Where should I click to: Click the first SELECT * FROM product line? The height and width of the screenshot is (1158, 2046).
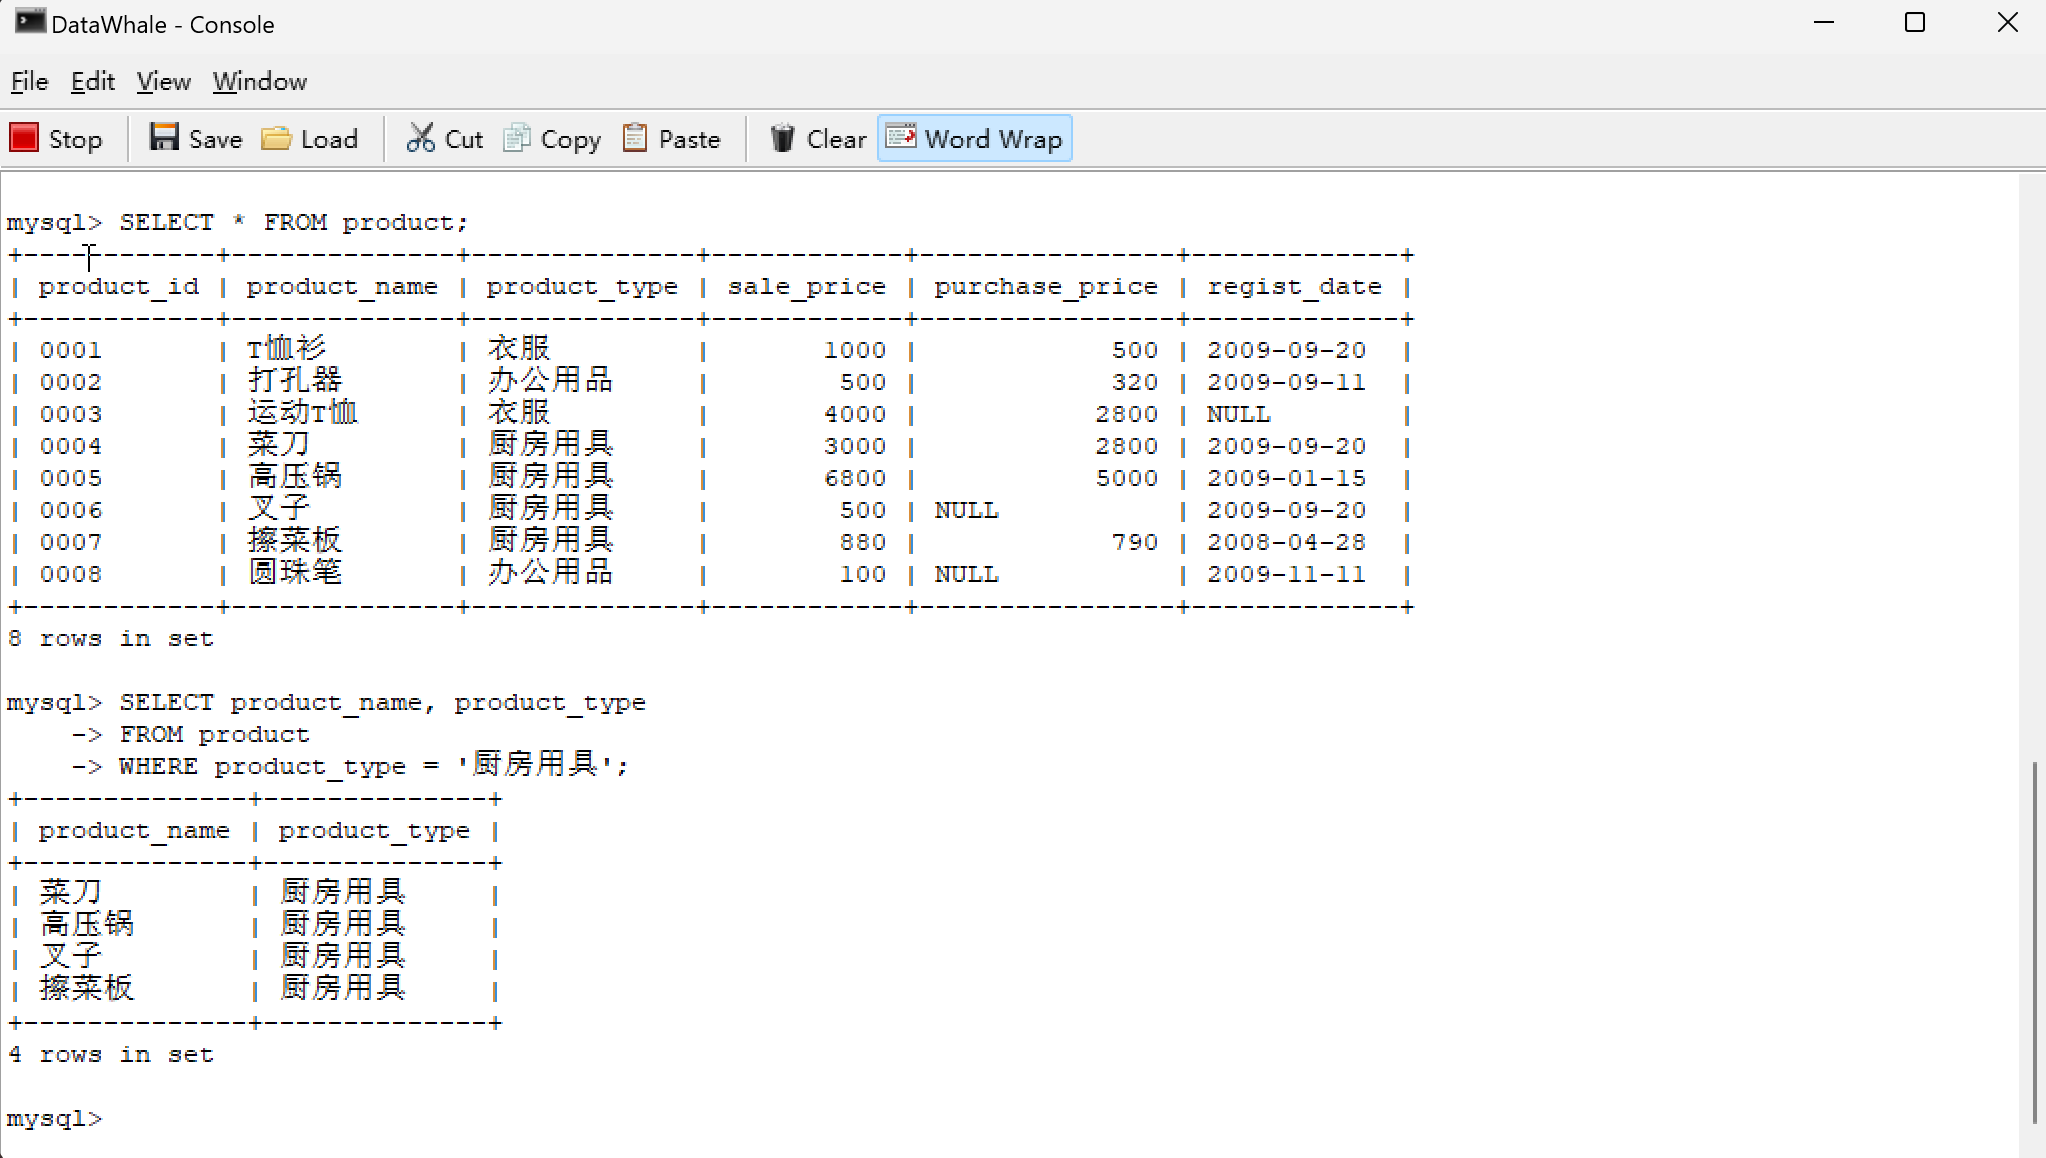[x=292, y=222]
